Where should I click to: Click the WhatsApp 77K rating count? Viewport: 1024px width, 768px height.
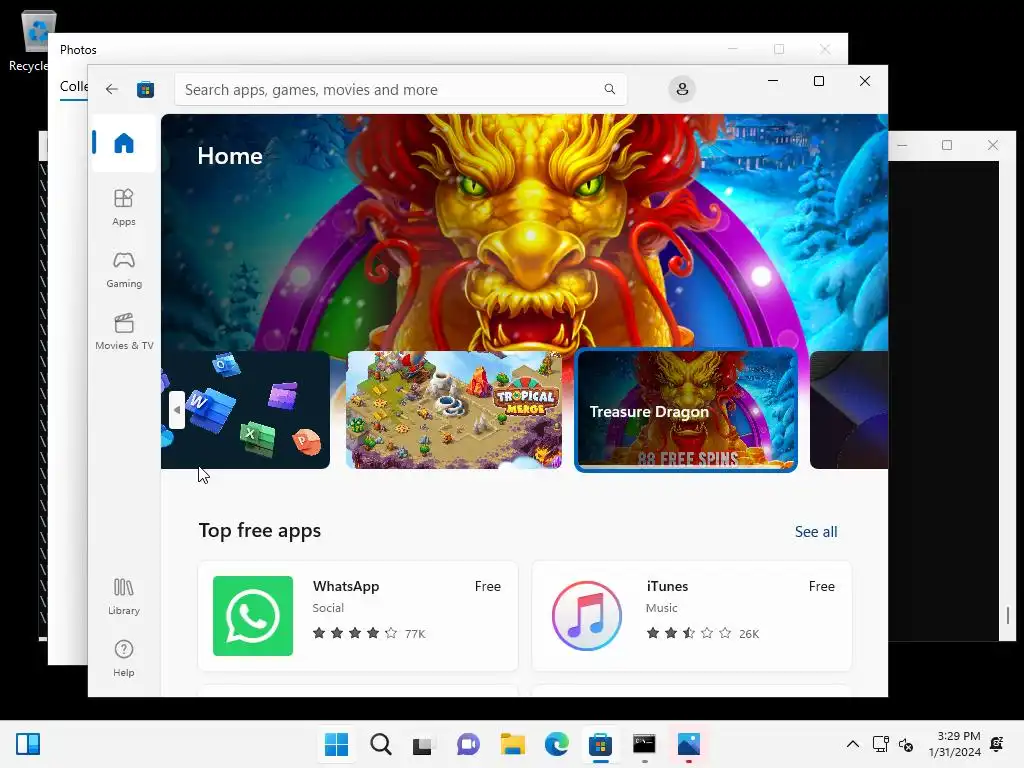(x=415, y=633)
